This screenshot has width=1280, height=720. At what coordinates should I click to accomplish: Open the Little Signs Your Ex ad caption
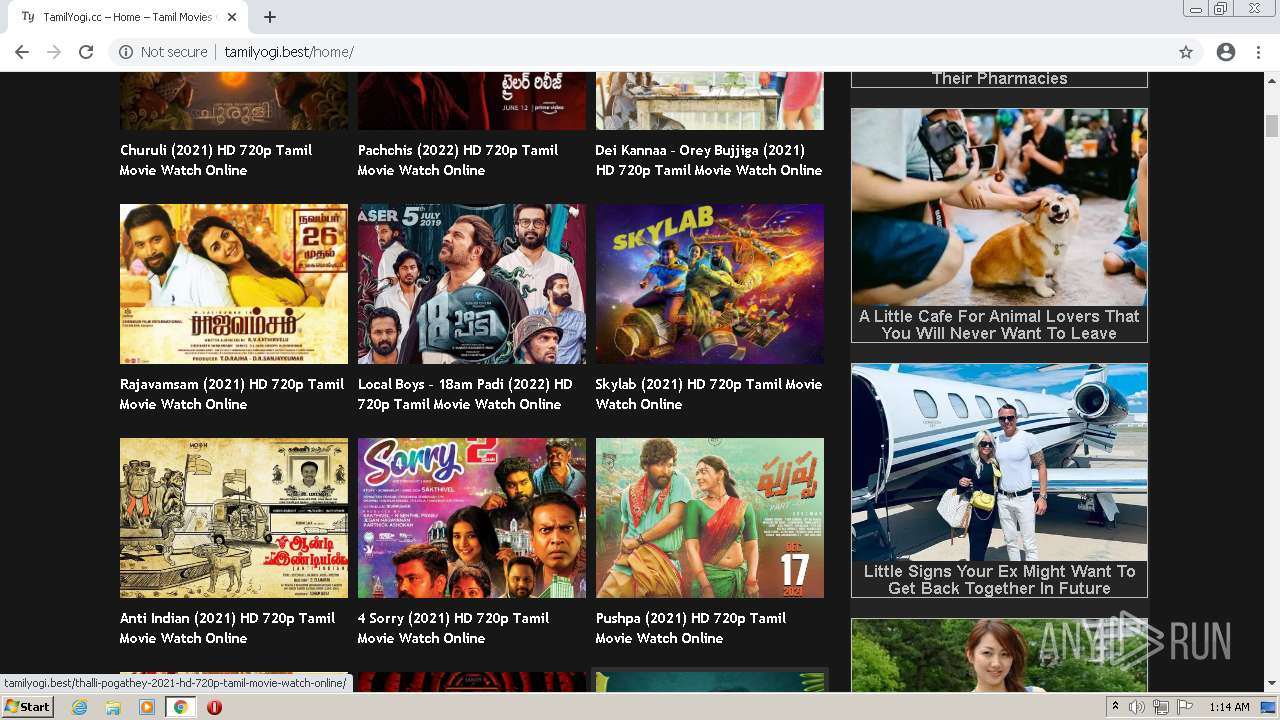[x=999, y=580]
